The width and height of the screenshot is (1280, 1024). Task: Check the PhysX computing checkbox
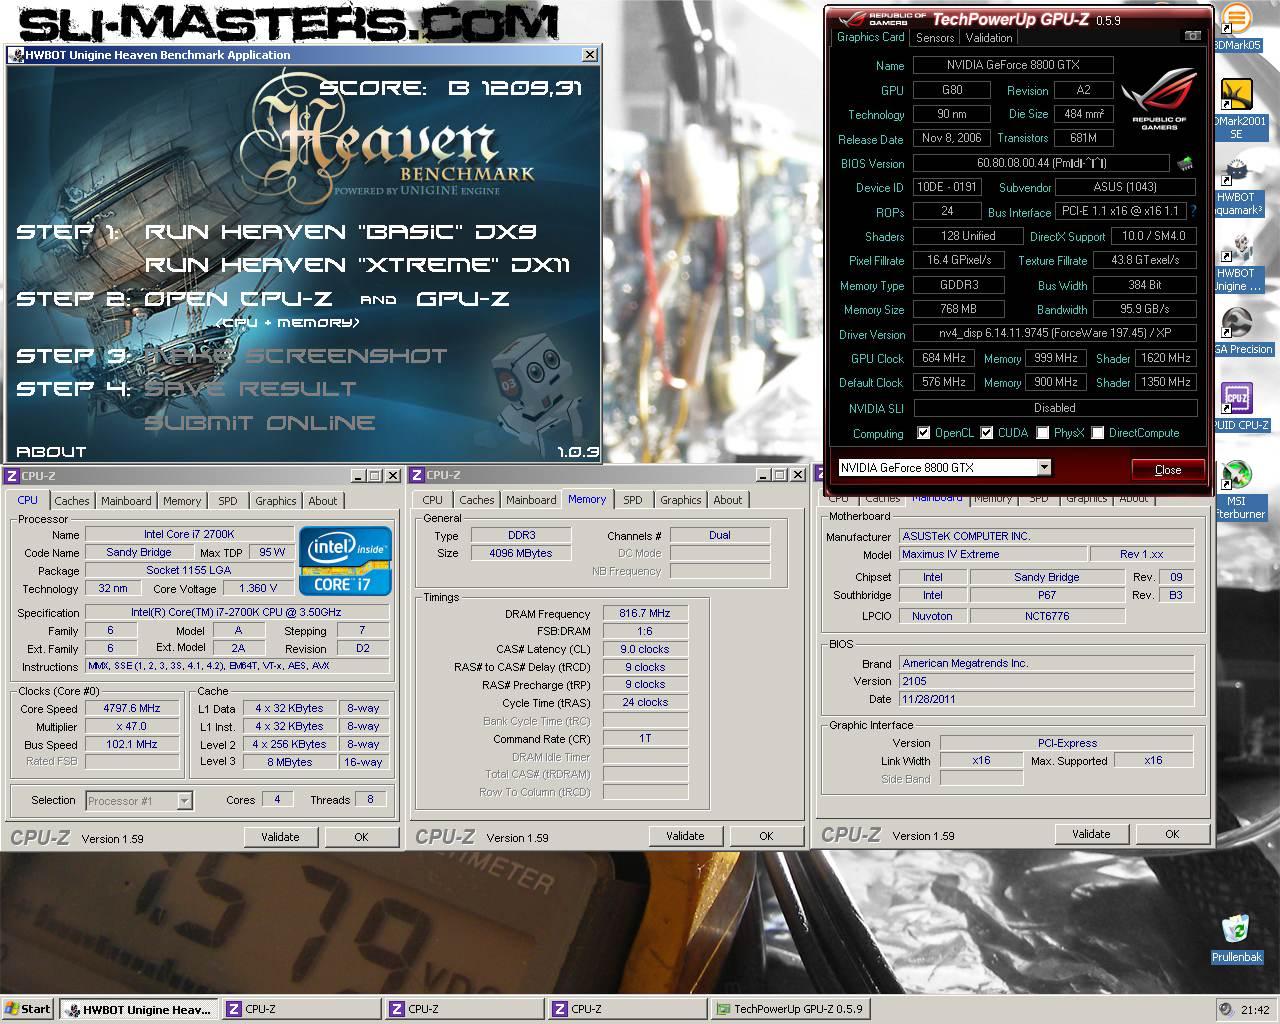(1043, 433)
